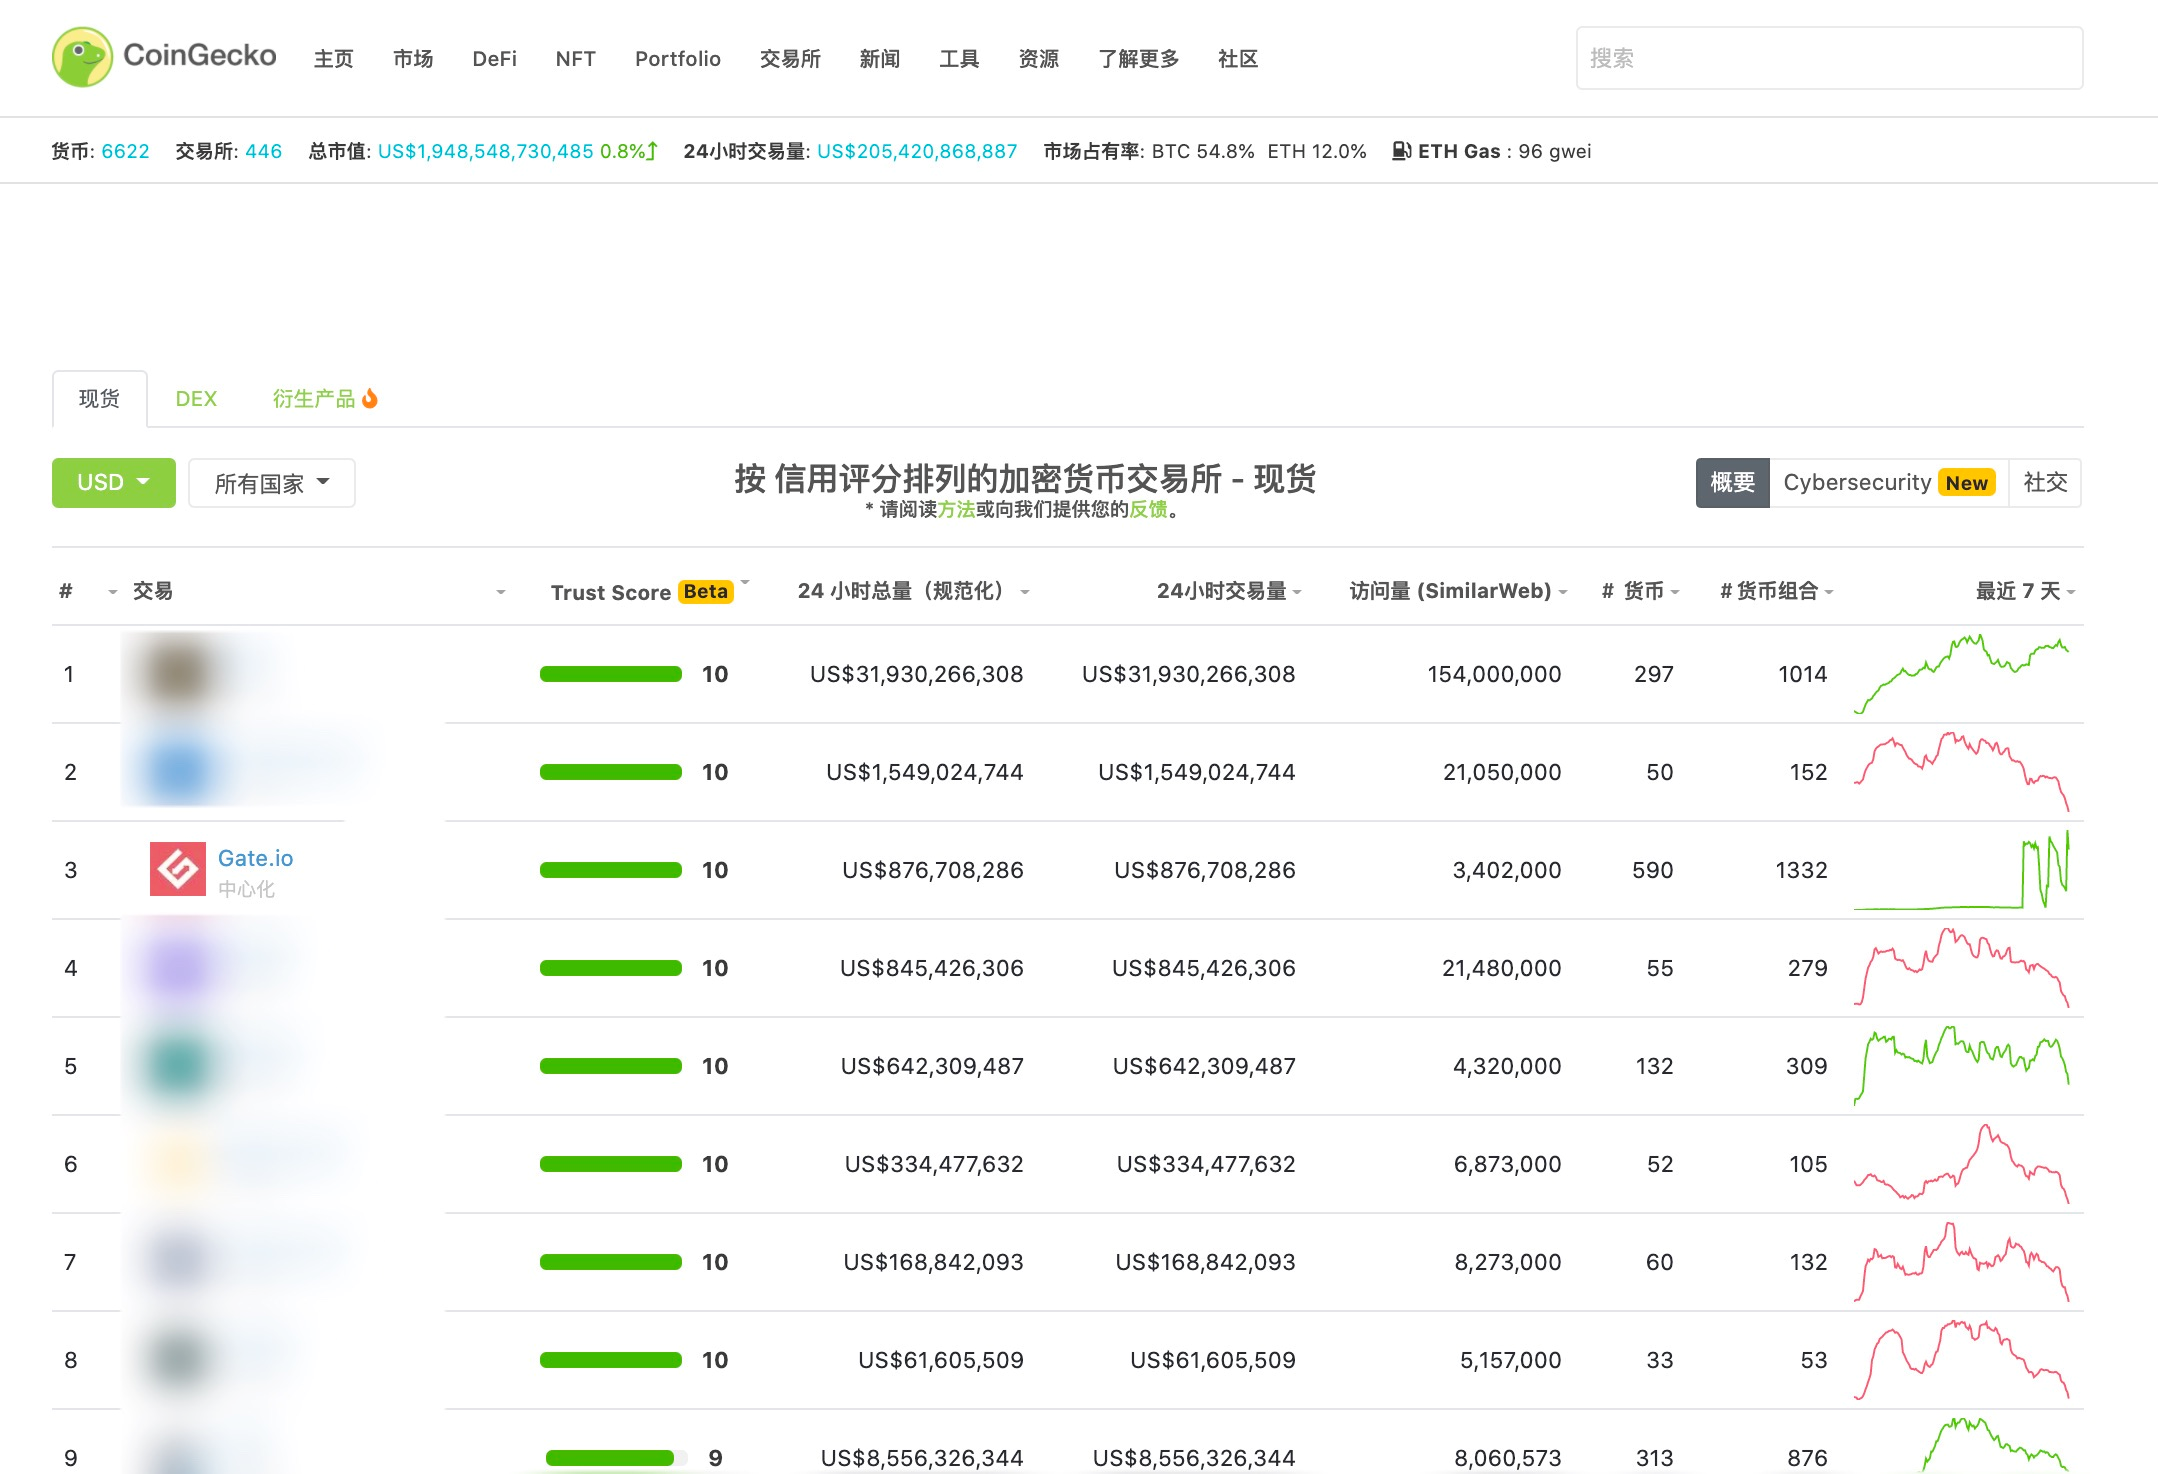
Task: Open the 市场 navigation menu
Action: (412, 59)
